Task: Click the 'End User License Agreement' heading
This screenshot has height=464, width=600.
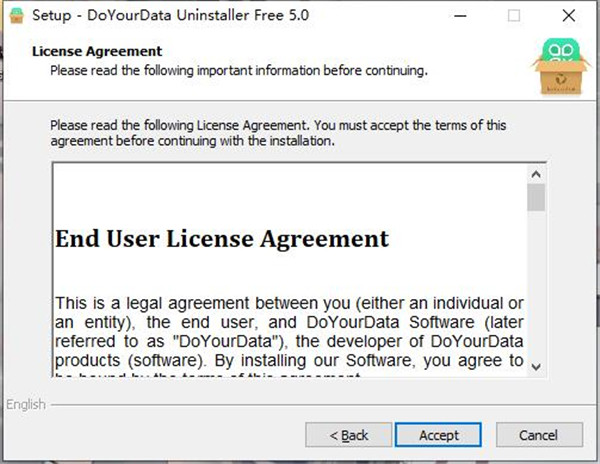Action: point(222,239)
